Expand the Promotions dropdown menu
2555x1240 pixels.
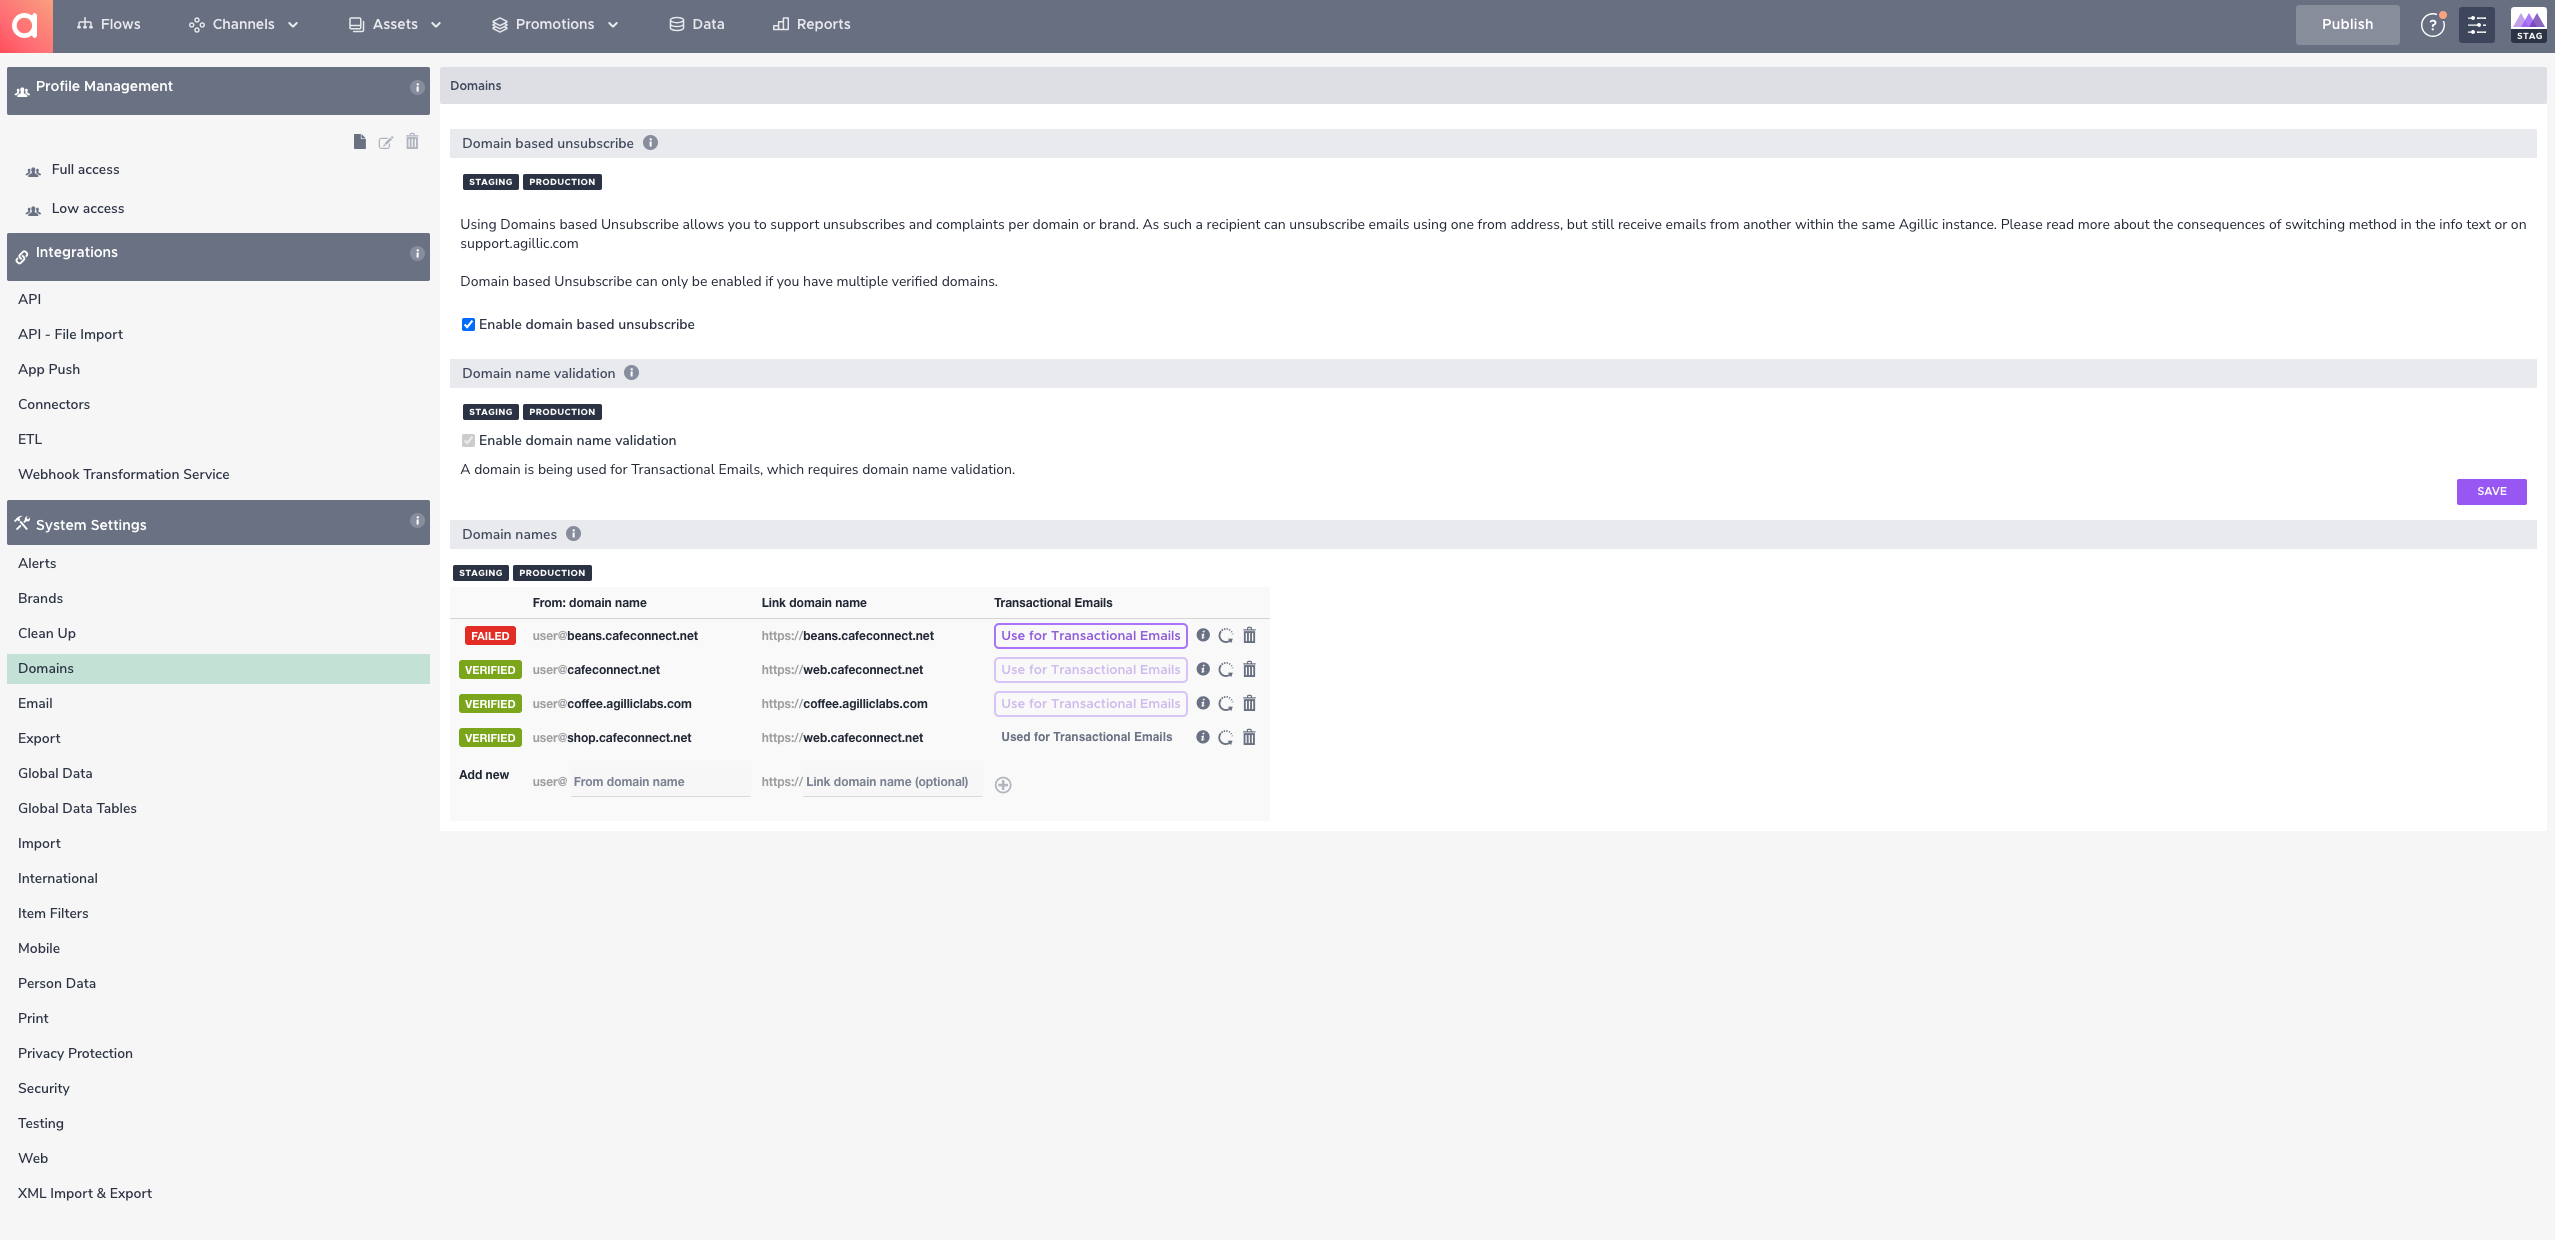click(555, 25)
